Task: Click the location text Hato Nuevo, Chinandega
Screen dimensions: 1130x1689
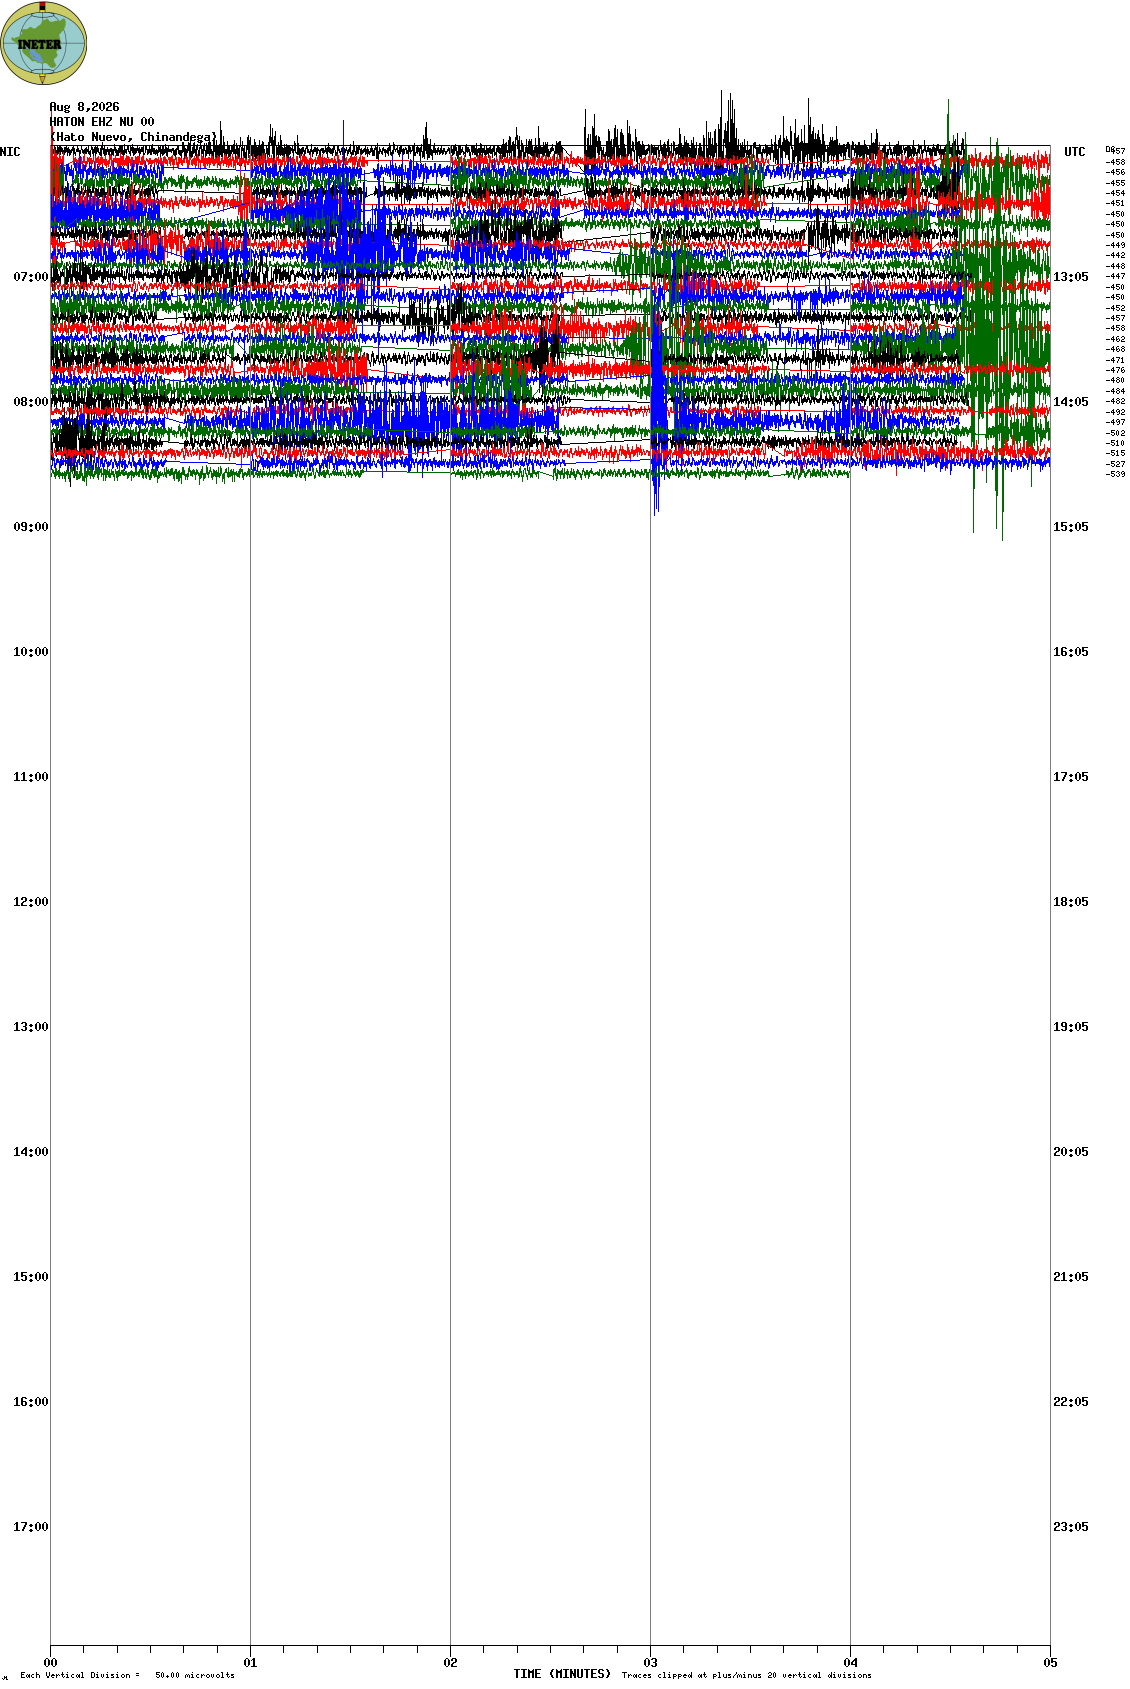Action: click(133, 137)
